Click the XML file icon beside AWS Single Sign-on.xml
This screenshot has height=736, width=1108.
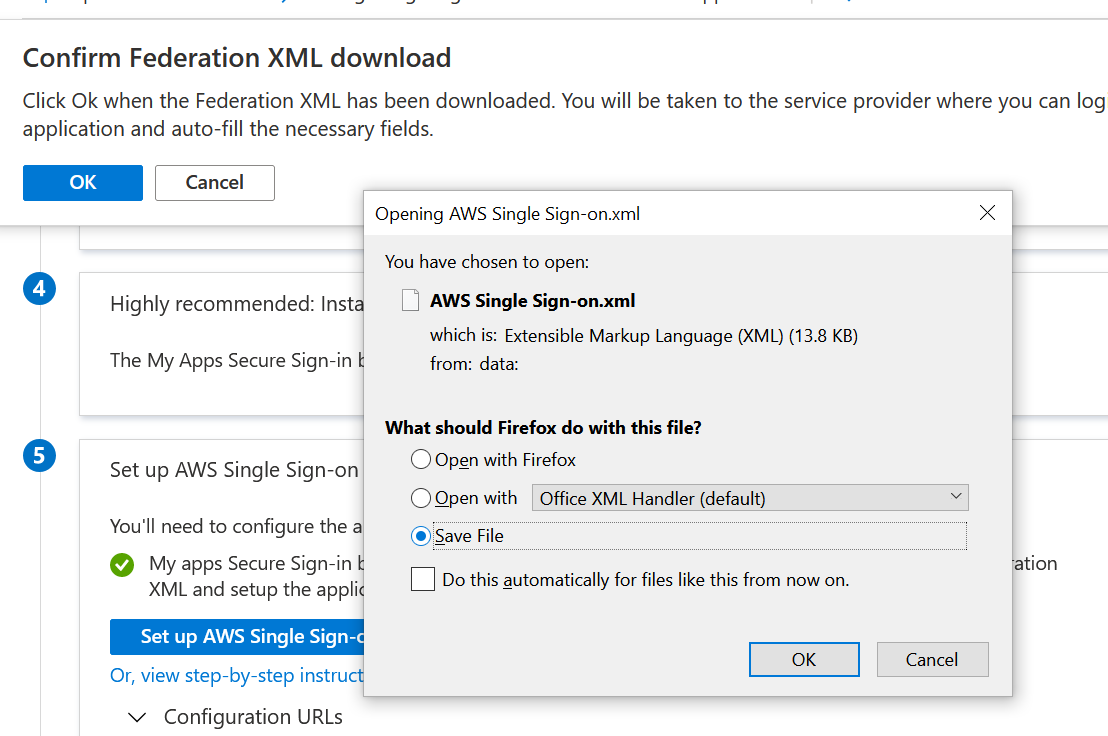click(x=410, y=300)
